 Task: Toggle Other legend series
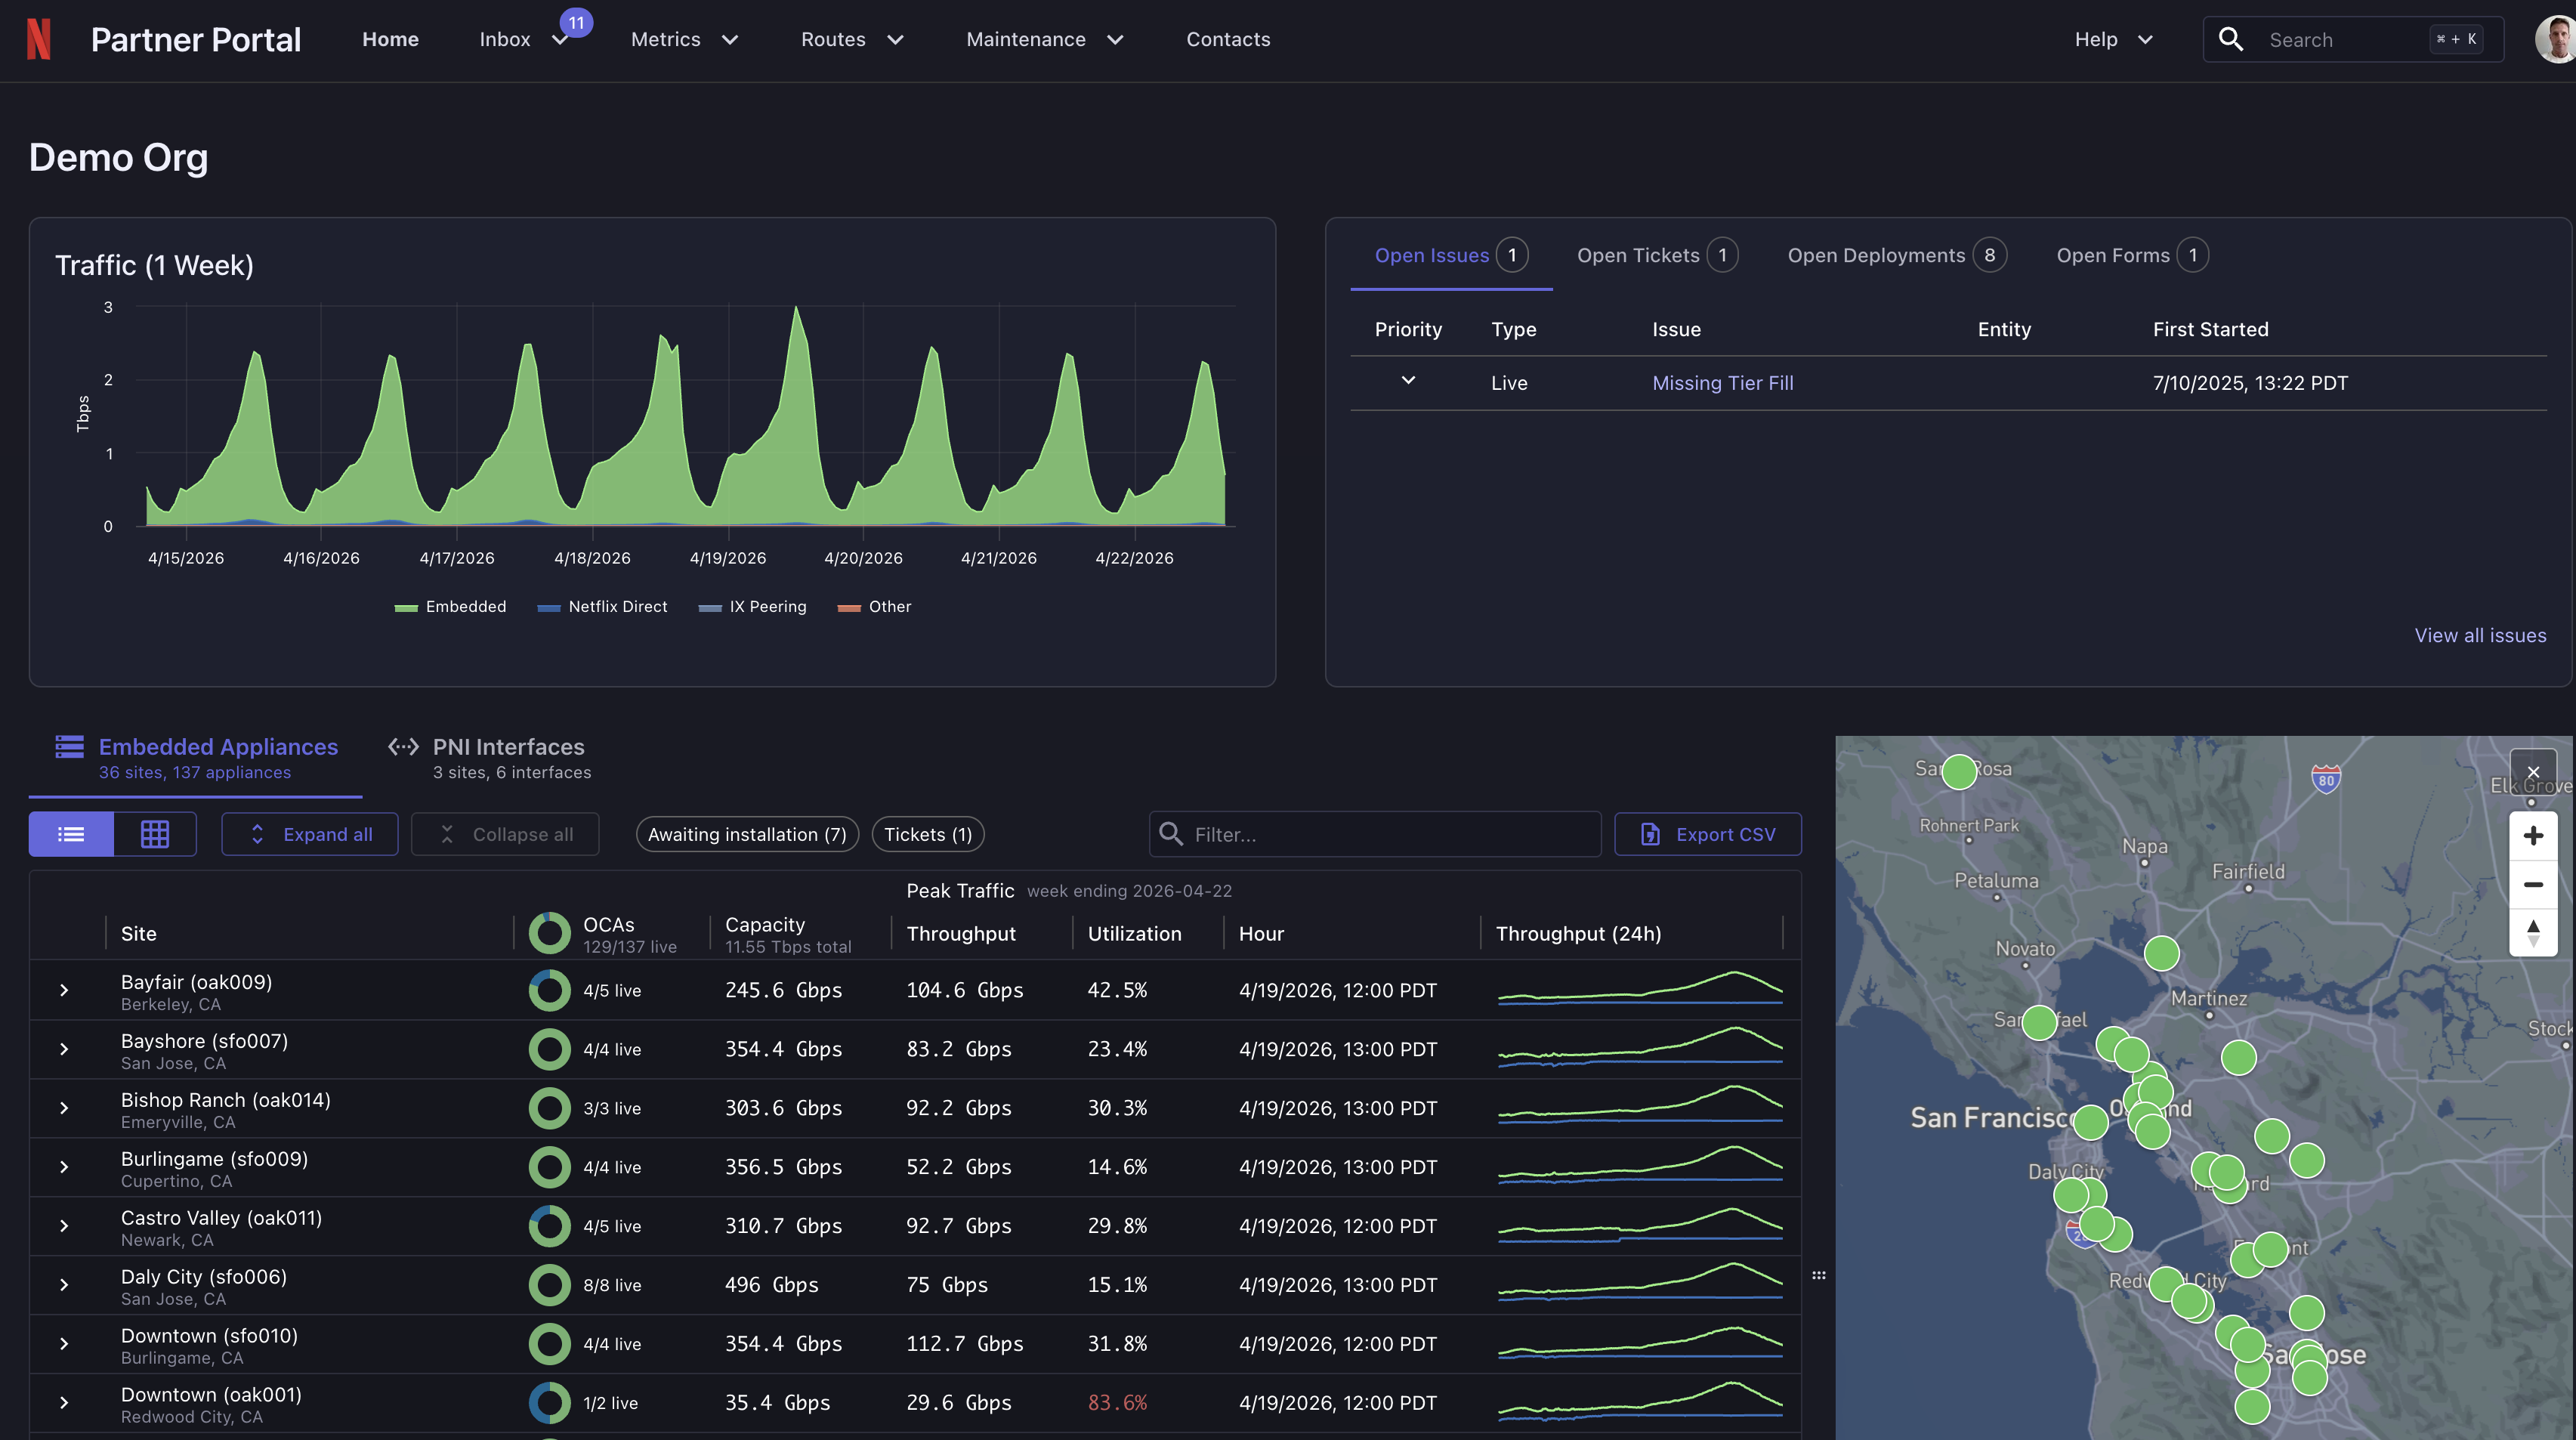(874, 607)
